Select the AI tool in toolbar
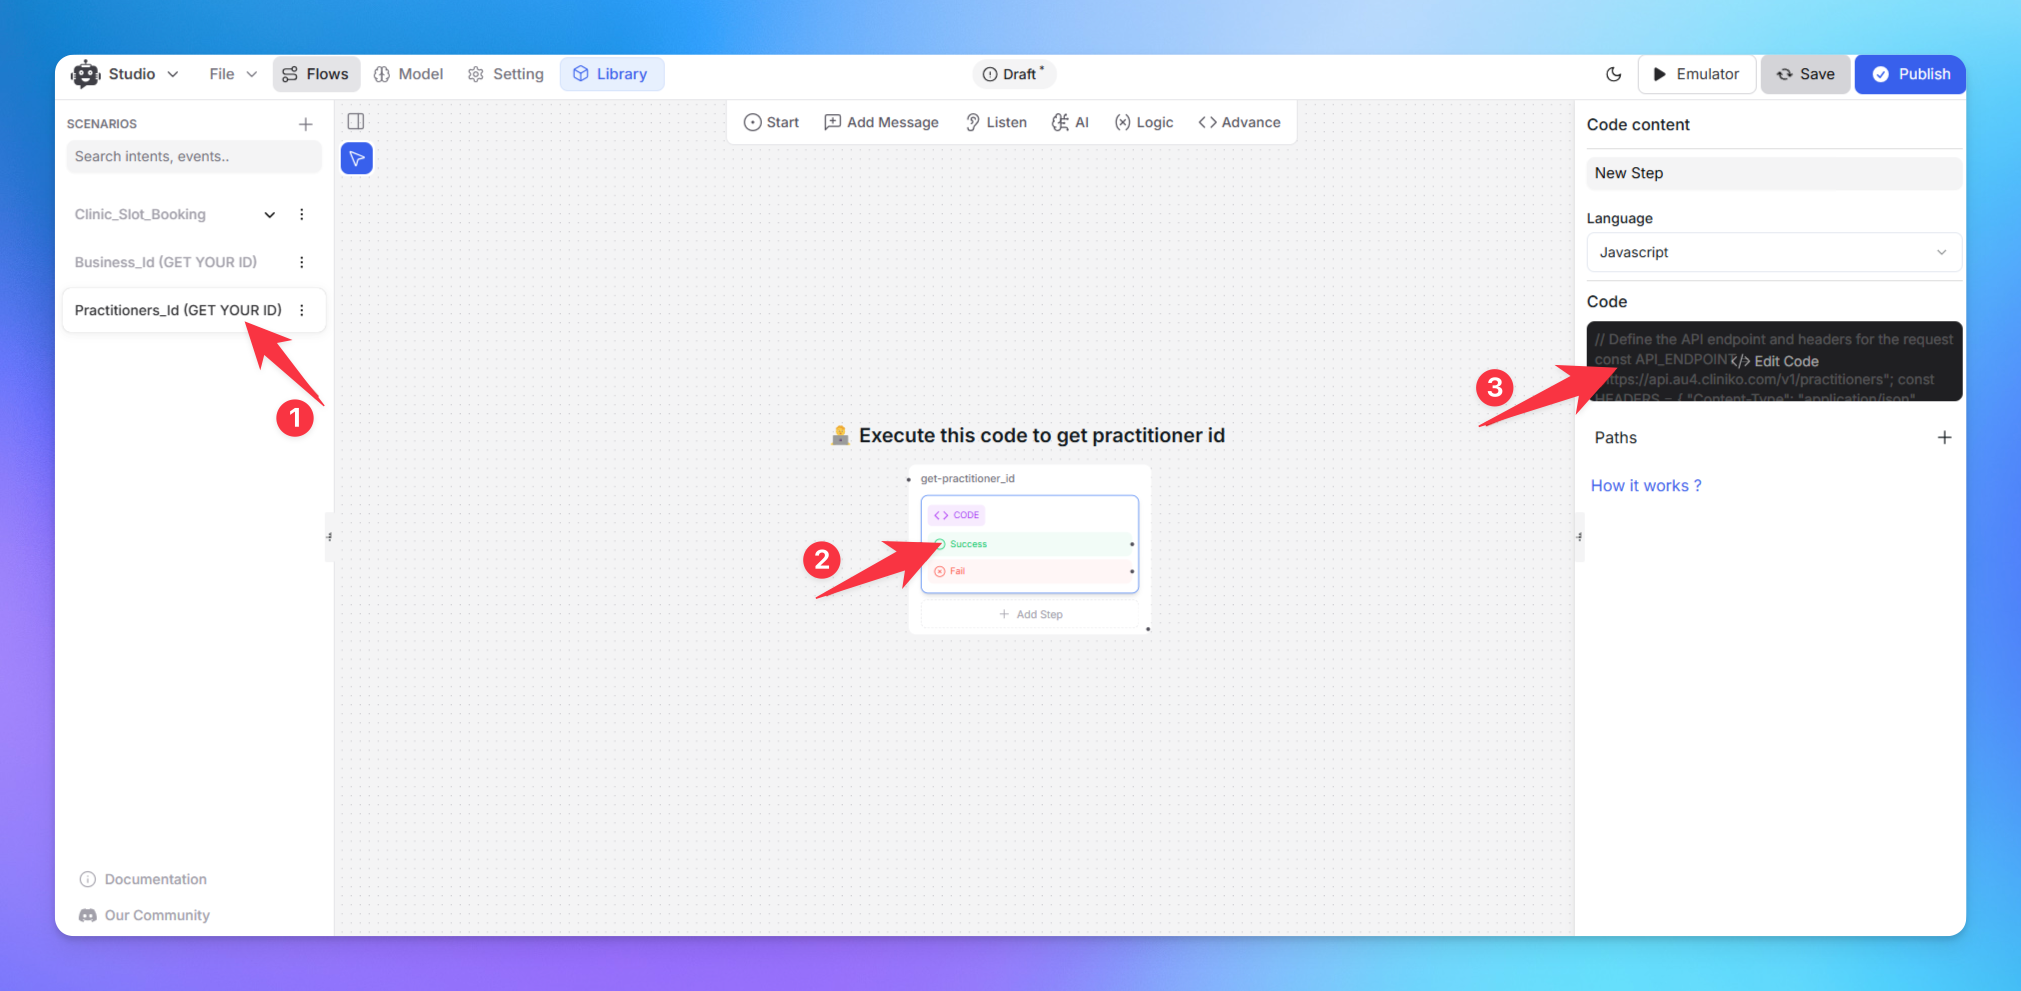This screenshot has height=991, width=2021. point(1070,122)
